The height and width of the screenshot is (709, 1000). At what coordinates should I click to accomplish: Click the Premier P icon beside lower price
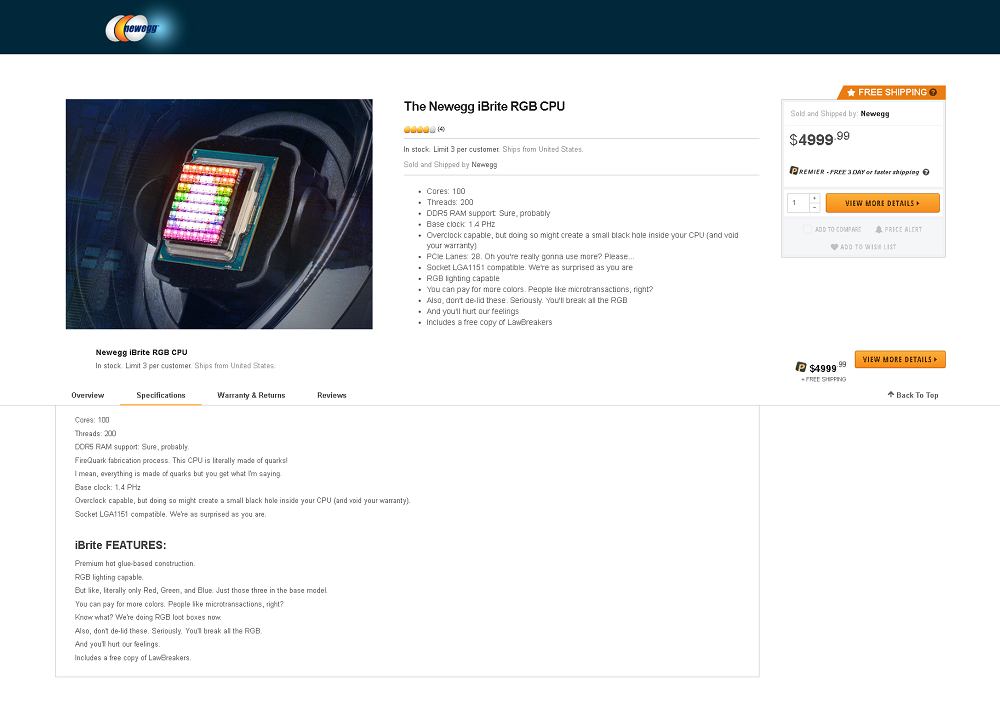(x=801, y=367)
